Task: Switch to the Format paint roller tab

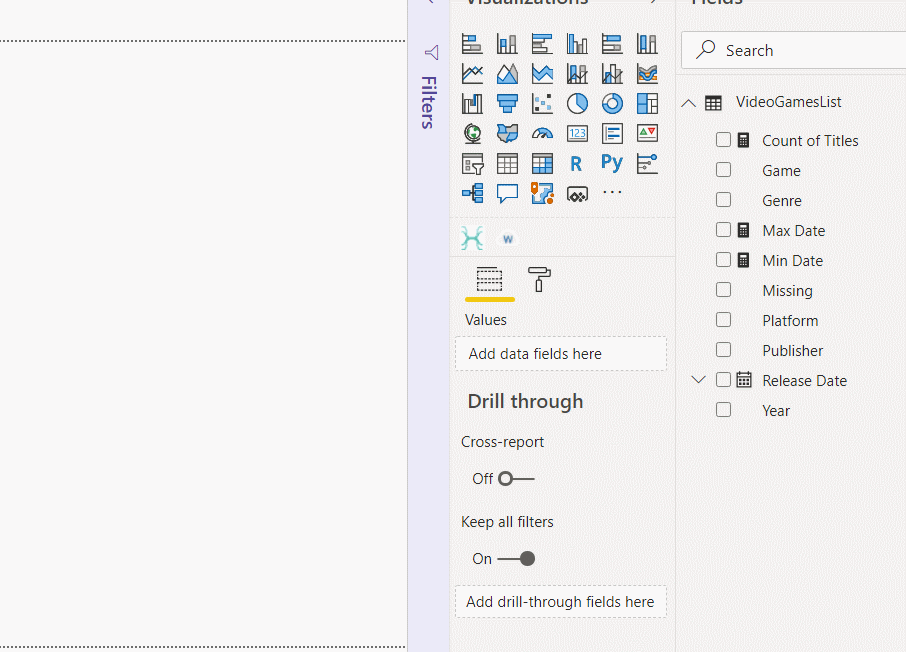Action: [539, 280]
